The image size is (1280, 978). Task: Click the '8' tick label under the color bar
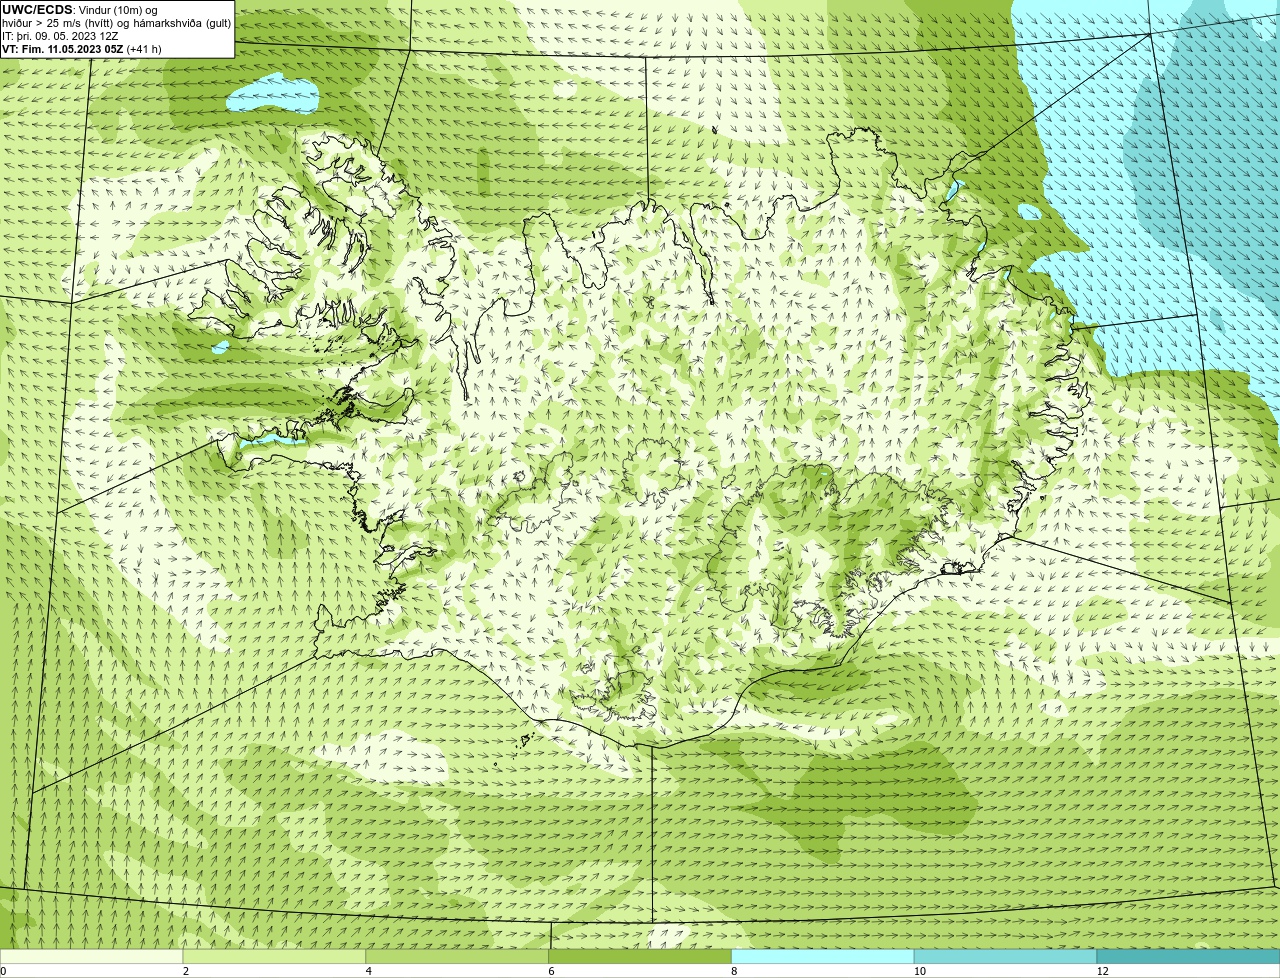[734, 971]
